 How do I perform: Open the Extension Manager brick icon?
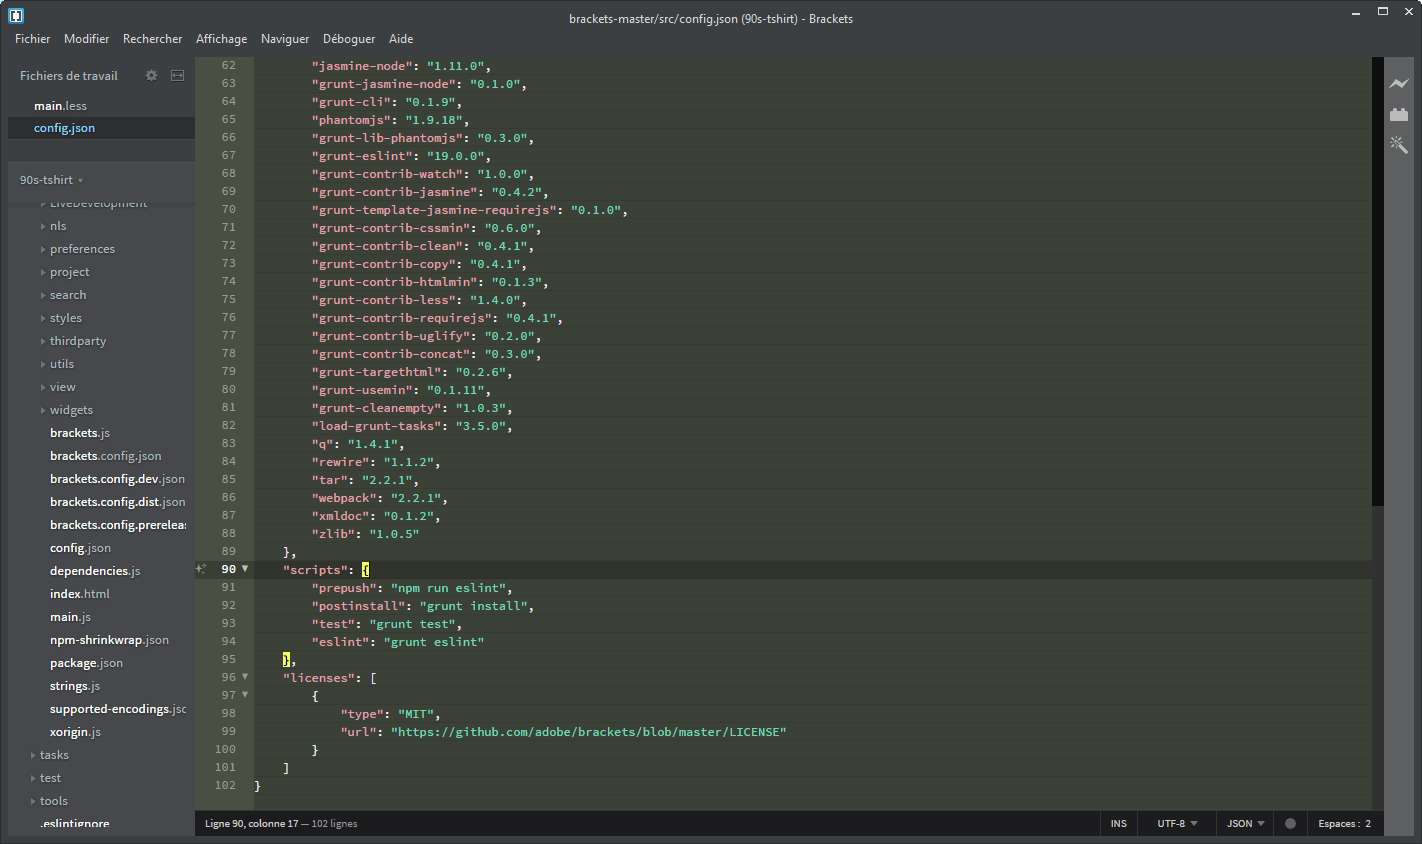(x=1399, y=114)
